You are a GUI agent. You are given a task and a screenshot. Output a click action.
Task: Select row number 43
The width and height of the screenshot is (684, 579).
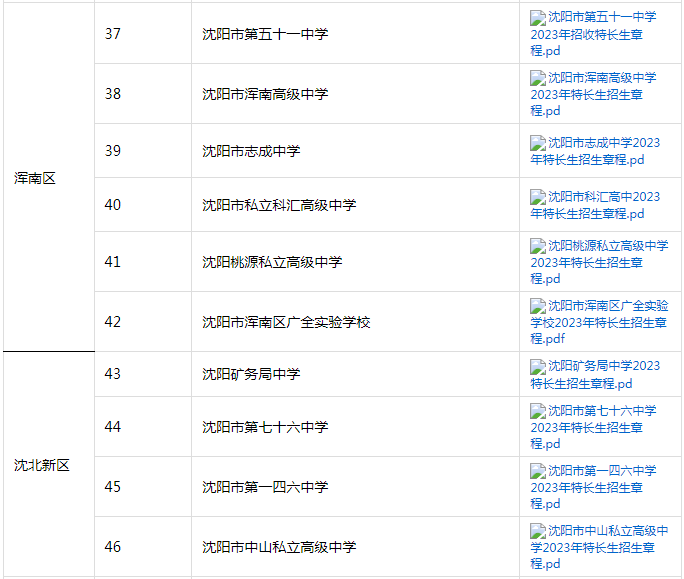[113, 373]
